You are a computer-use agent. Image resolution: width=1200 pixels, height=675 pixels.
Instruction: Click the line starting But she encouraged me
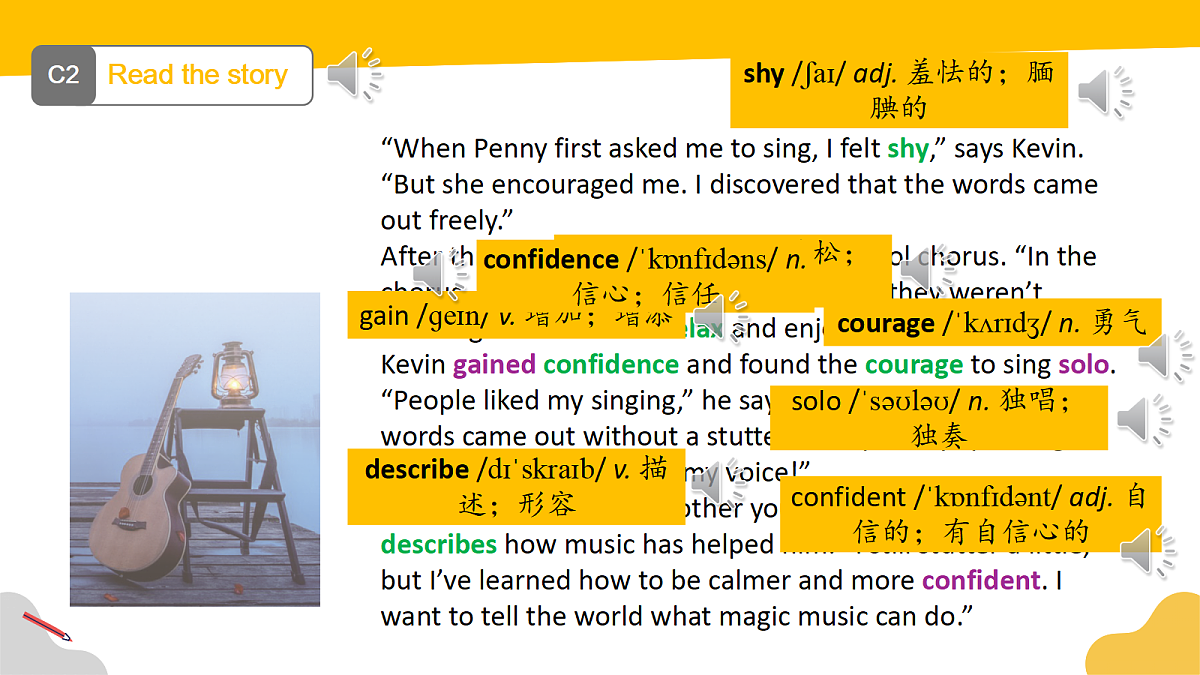pyautogui.click(x=739, y=185)
